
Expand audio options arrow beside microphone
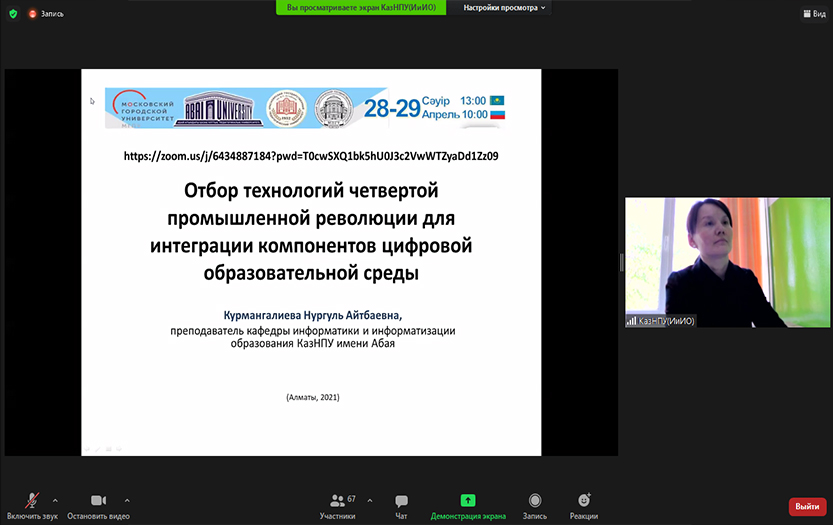click(x=55, y=499)
